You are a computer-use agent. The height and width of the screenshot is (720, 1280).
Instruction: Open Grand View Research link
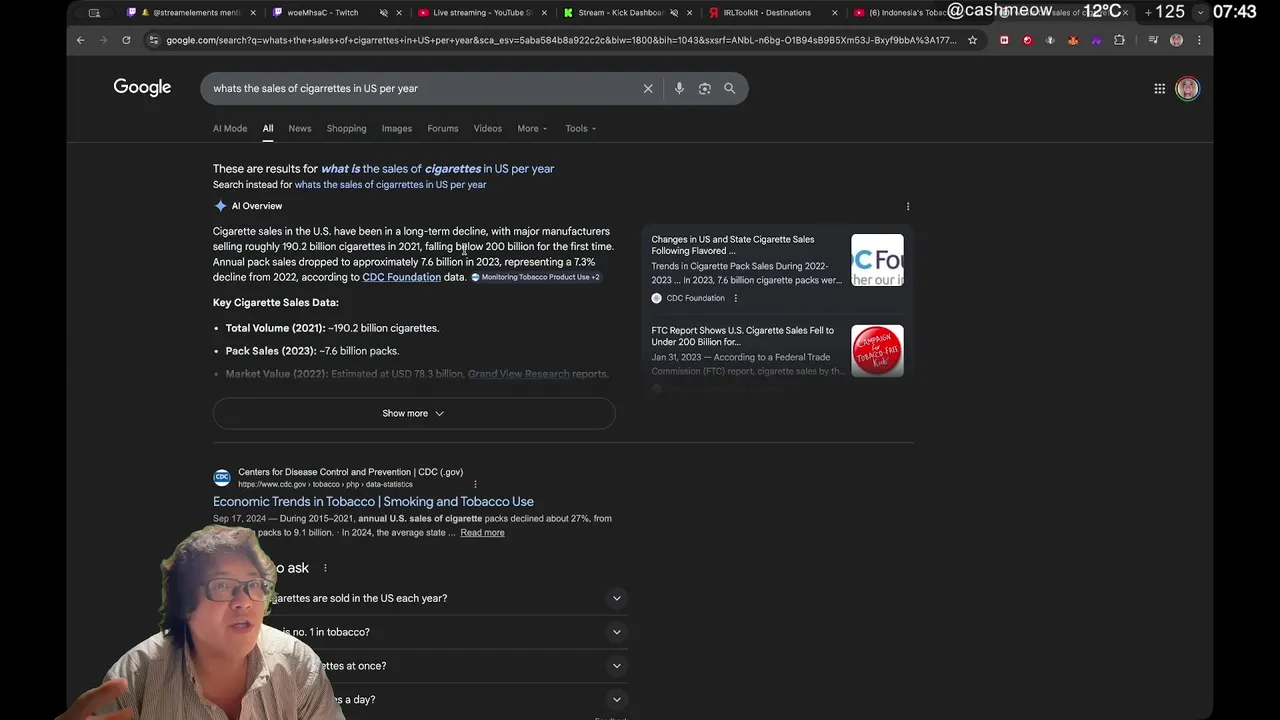point(520,374)
